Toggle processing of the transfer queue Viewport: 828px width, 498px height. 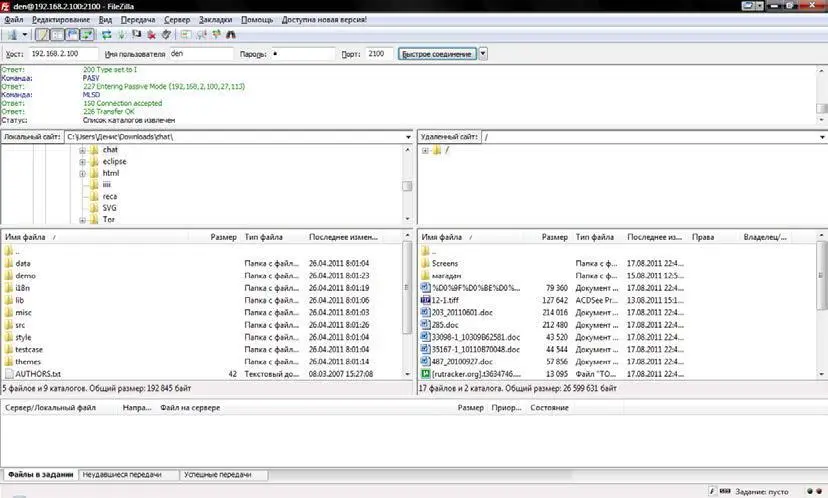tap(121, 35)
